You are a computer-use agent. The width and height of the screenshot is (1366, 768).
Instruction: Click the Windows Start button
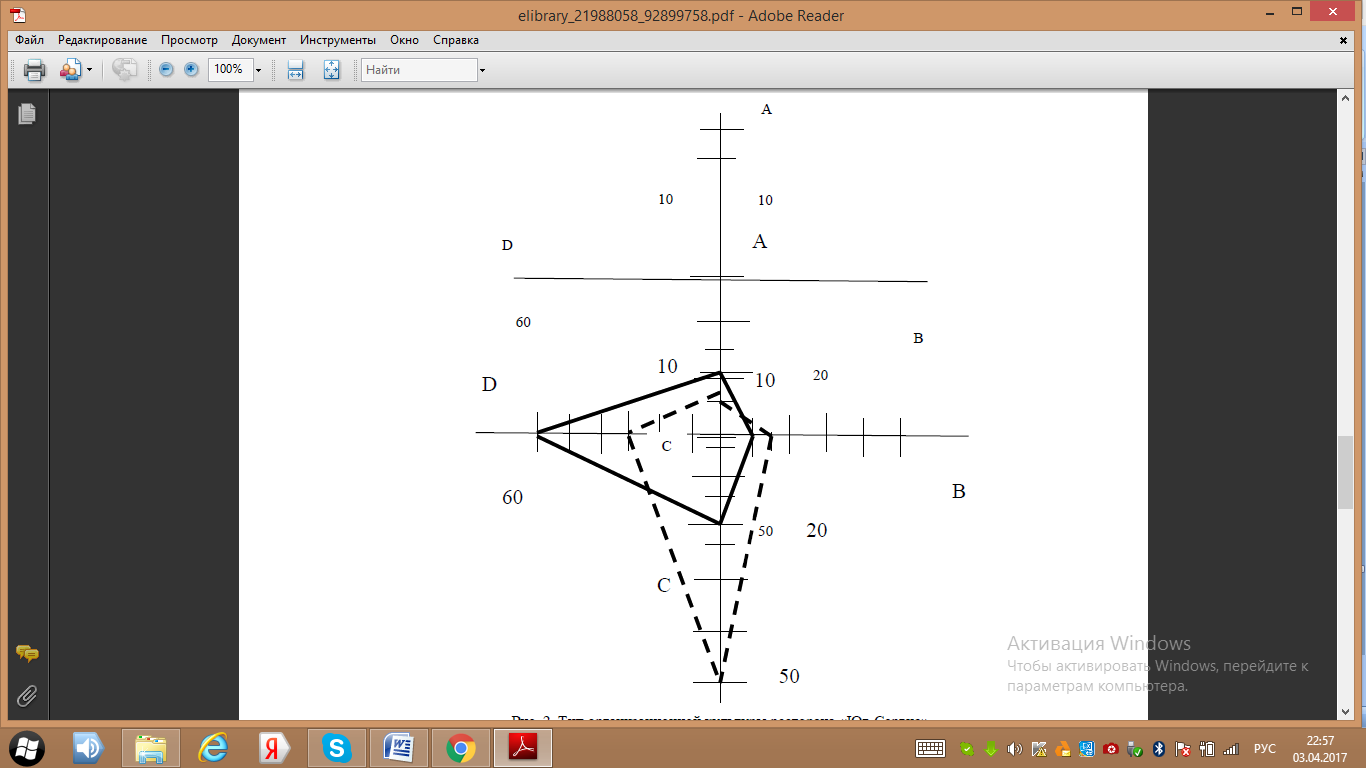(27, 747)
